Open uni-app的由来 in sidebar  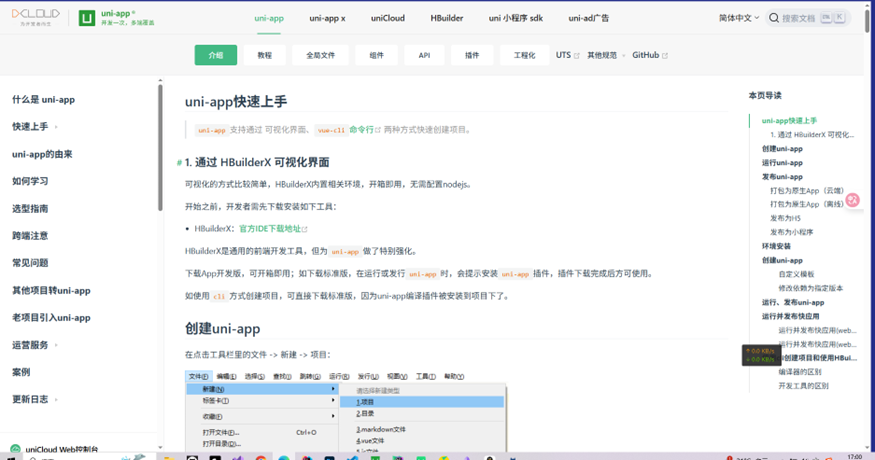42,154
